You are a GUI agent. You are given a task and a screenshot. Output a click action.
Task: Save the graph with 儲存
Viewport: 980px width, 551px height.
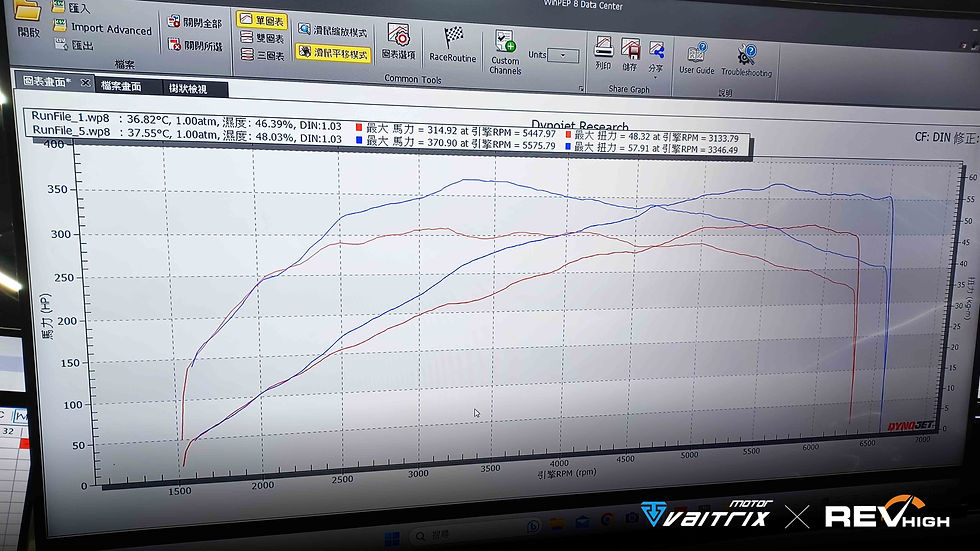(x=630, y=55)
